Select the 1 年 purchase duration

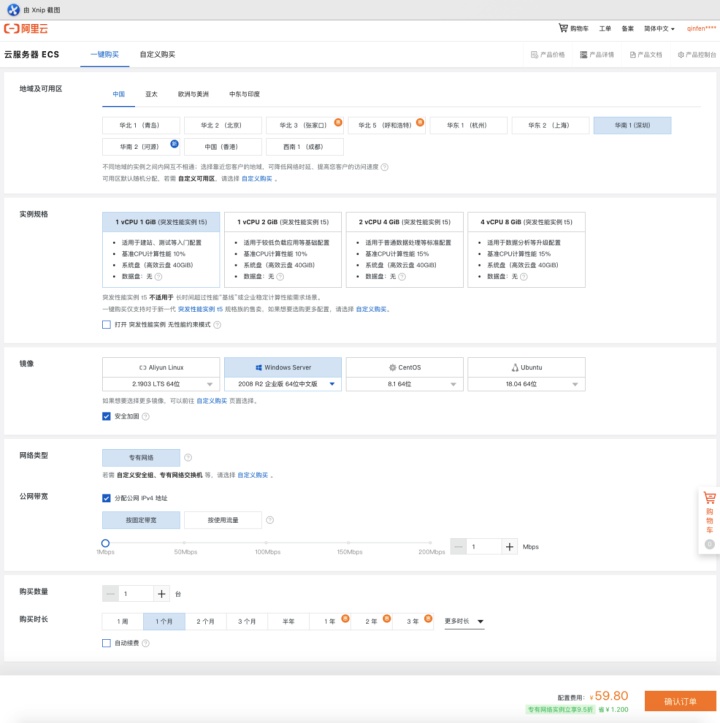tap(330, 622)
